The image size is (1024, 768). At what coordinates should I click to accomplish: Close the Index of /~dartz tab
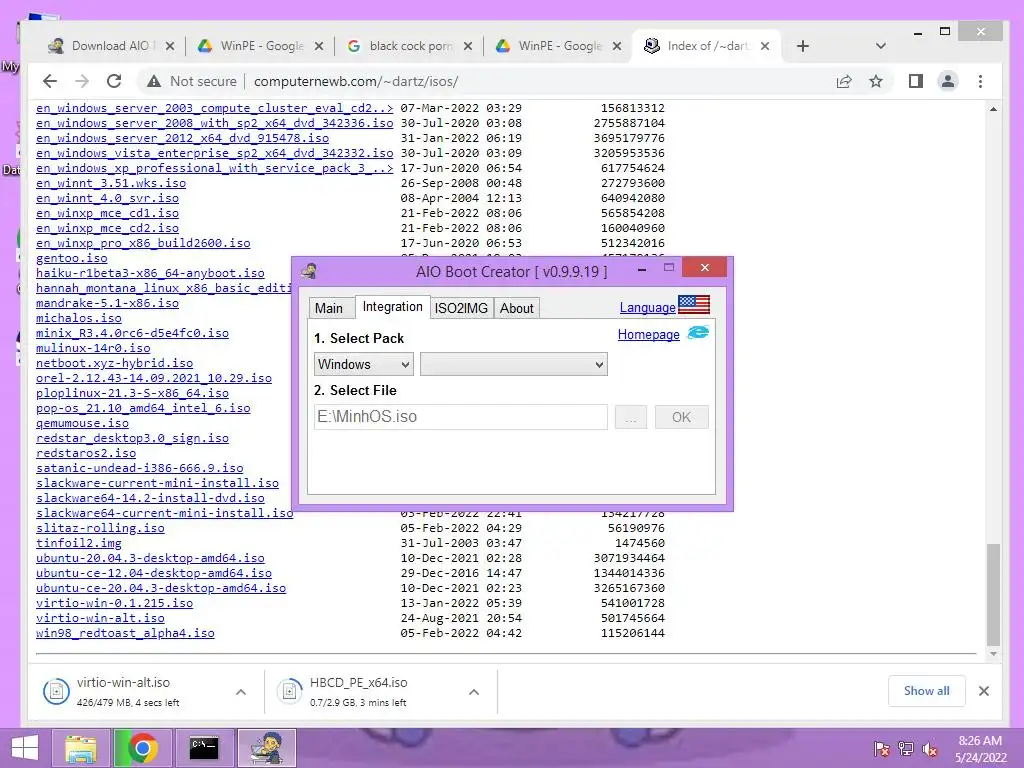pyautogui.click(x=765, y=46)
